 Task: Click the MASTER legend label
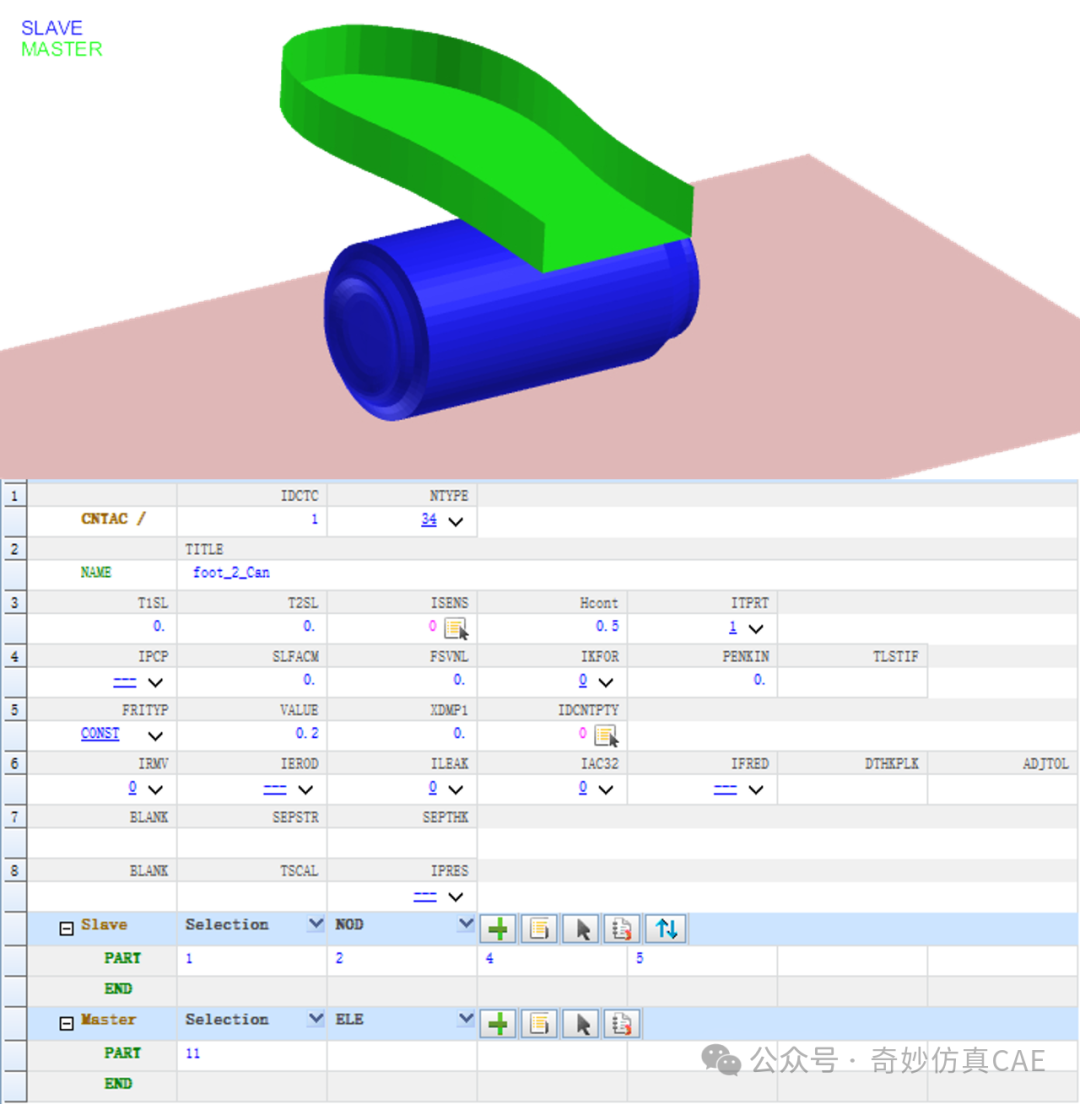(x=61, y=49)
